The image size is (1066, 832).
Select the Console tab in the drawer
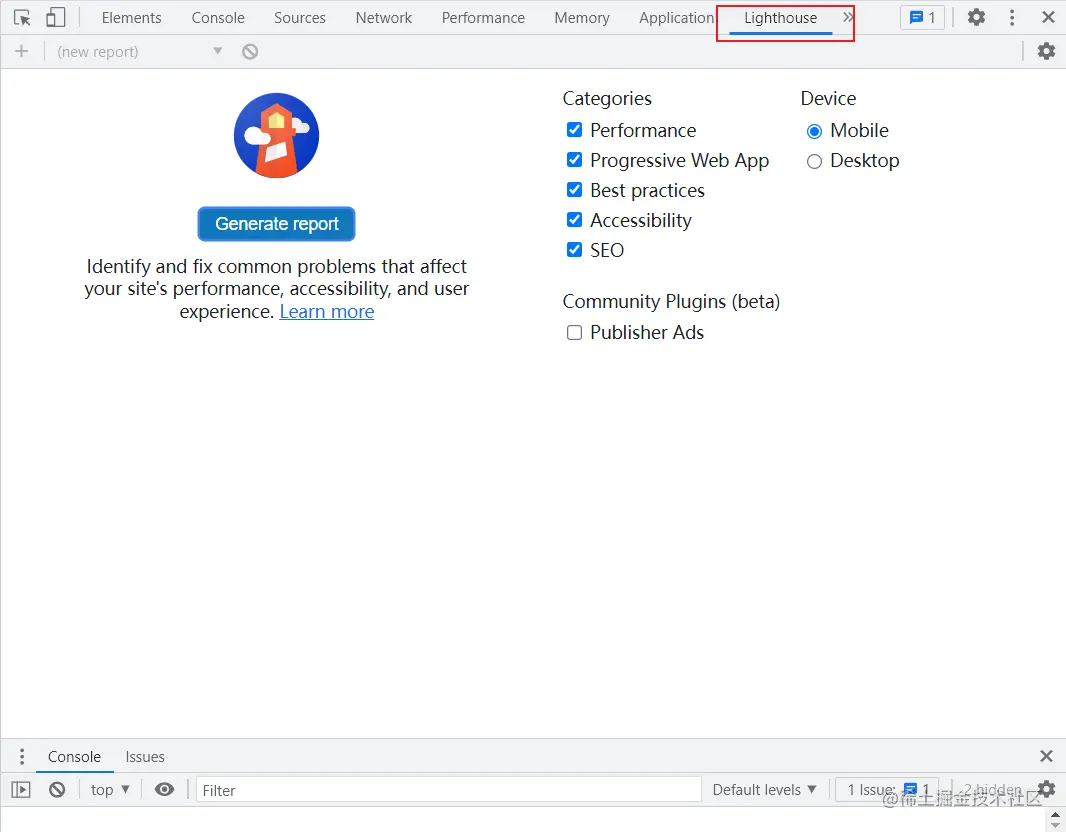(x=74, y=757)
